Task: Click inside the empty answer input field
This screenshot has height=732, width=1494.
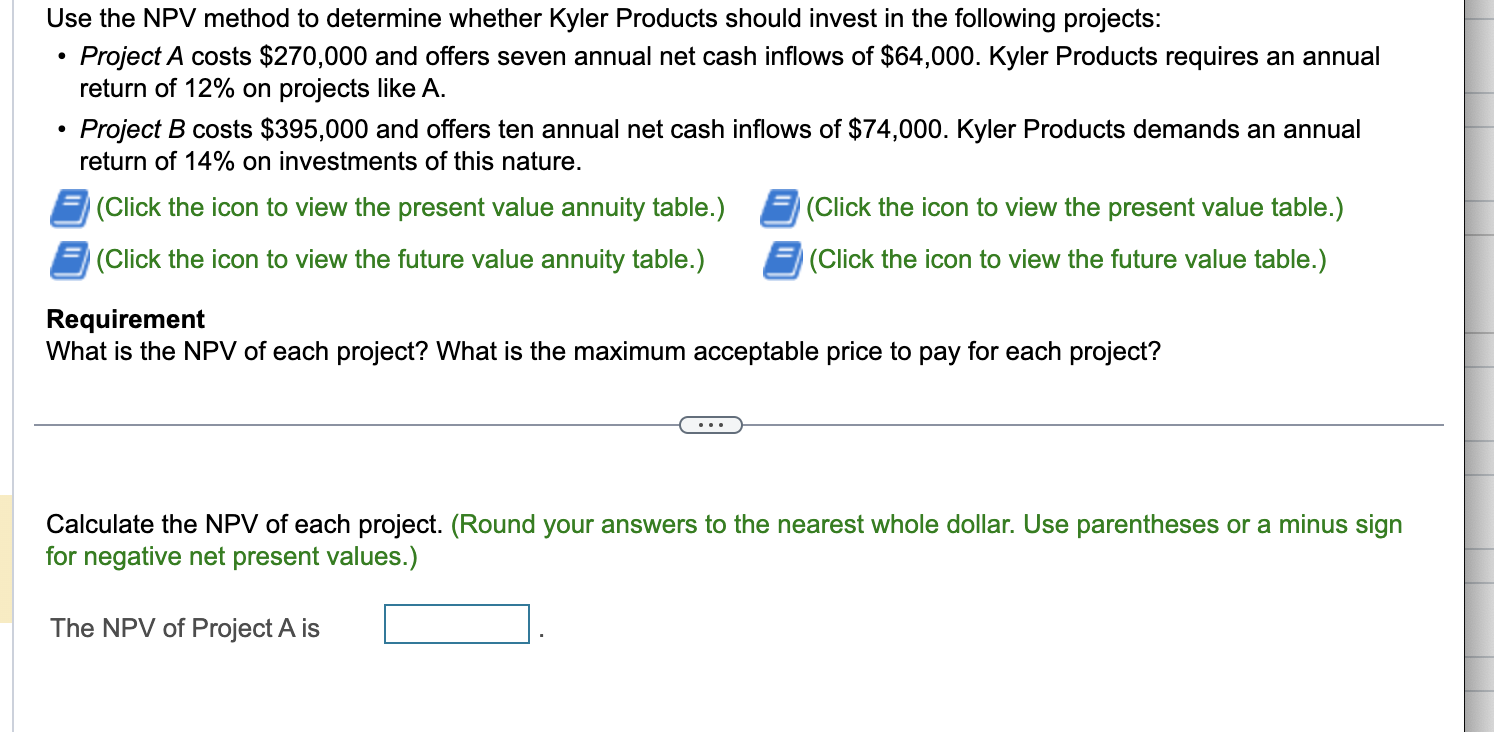Action: click(x=456, y=625)
